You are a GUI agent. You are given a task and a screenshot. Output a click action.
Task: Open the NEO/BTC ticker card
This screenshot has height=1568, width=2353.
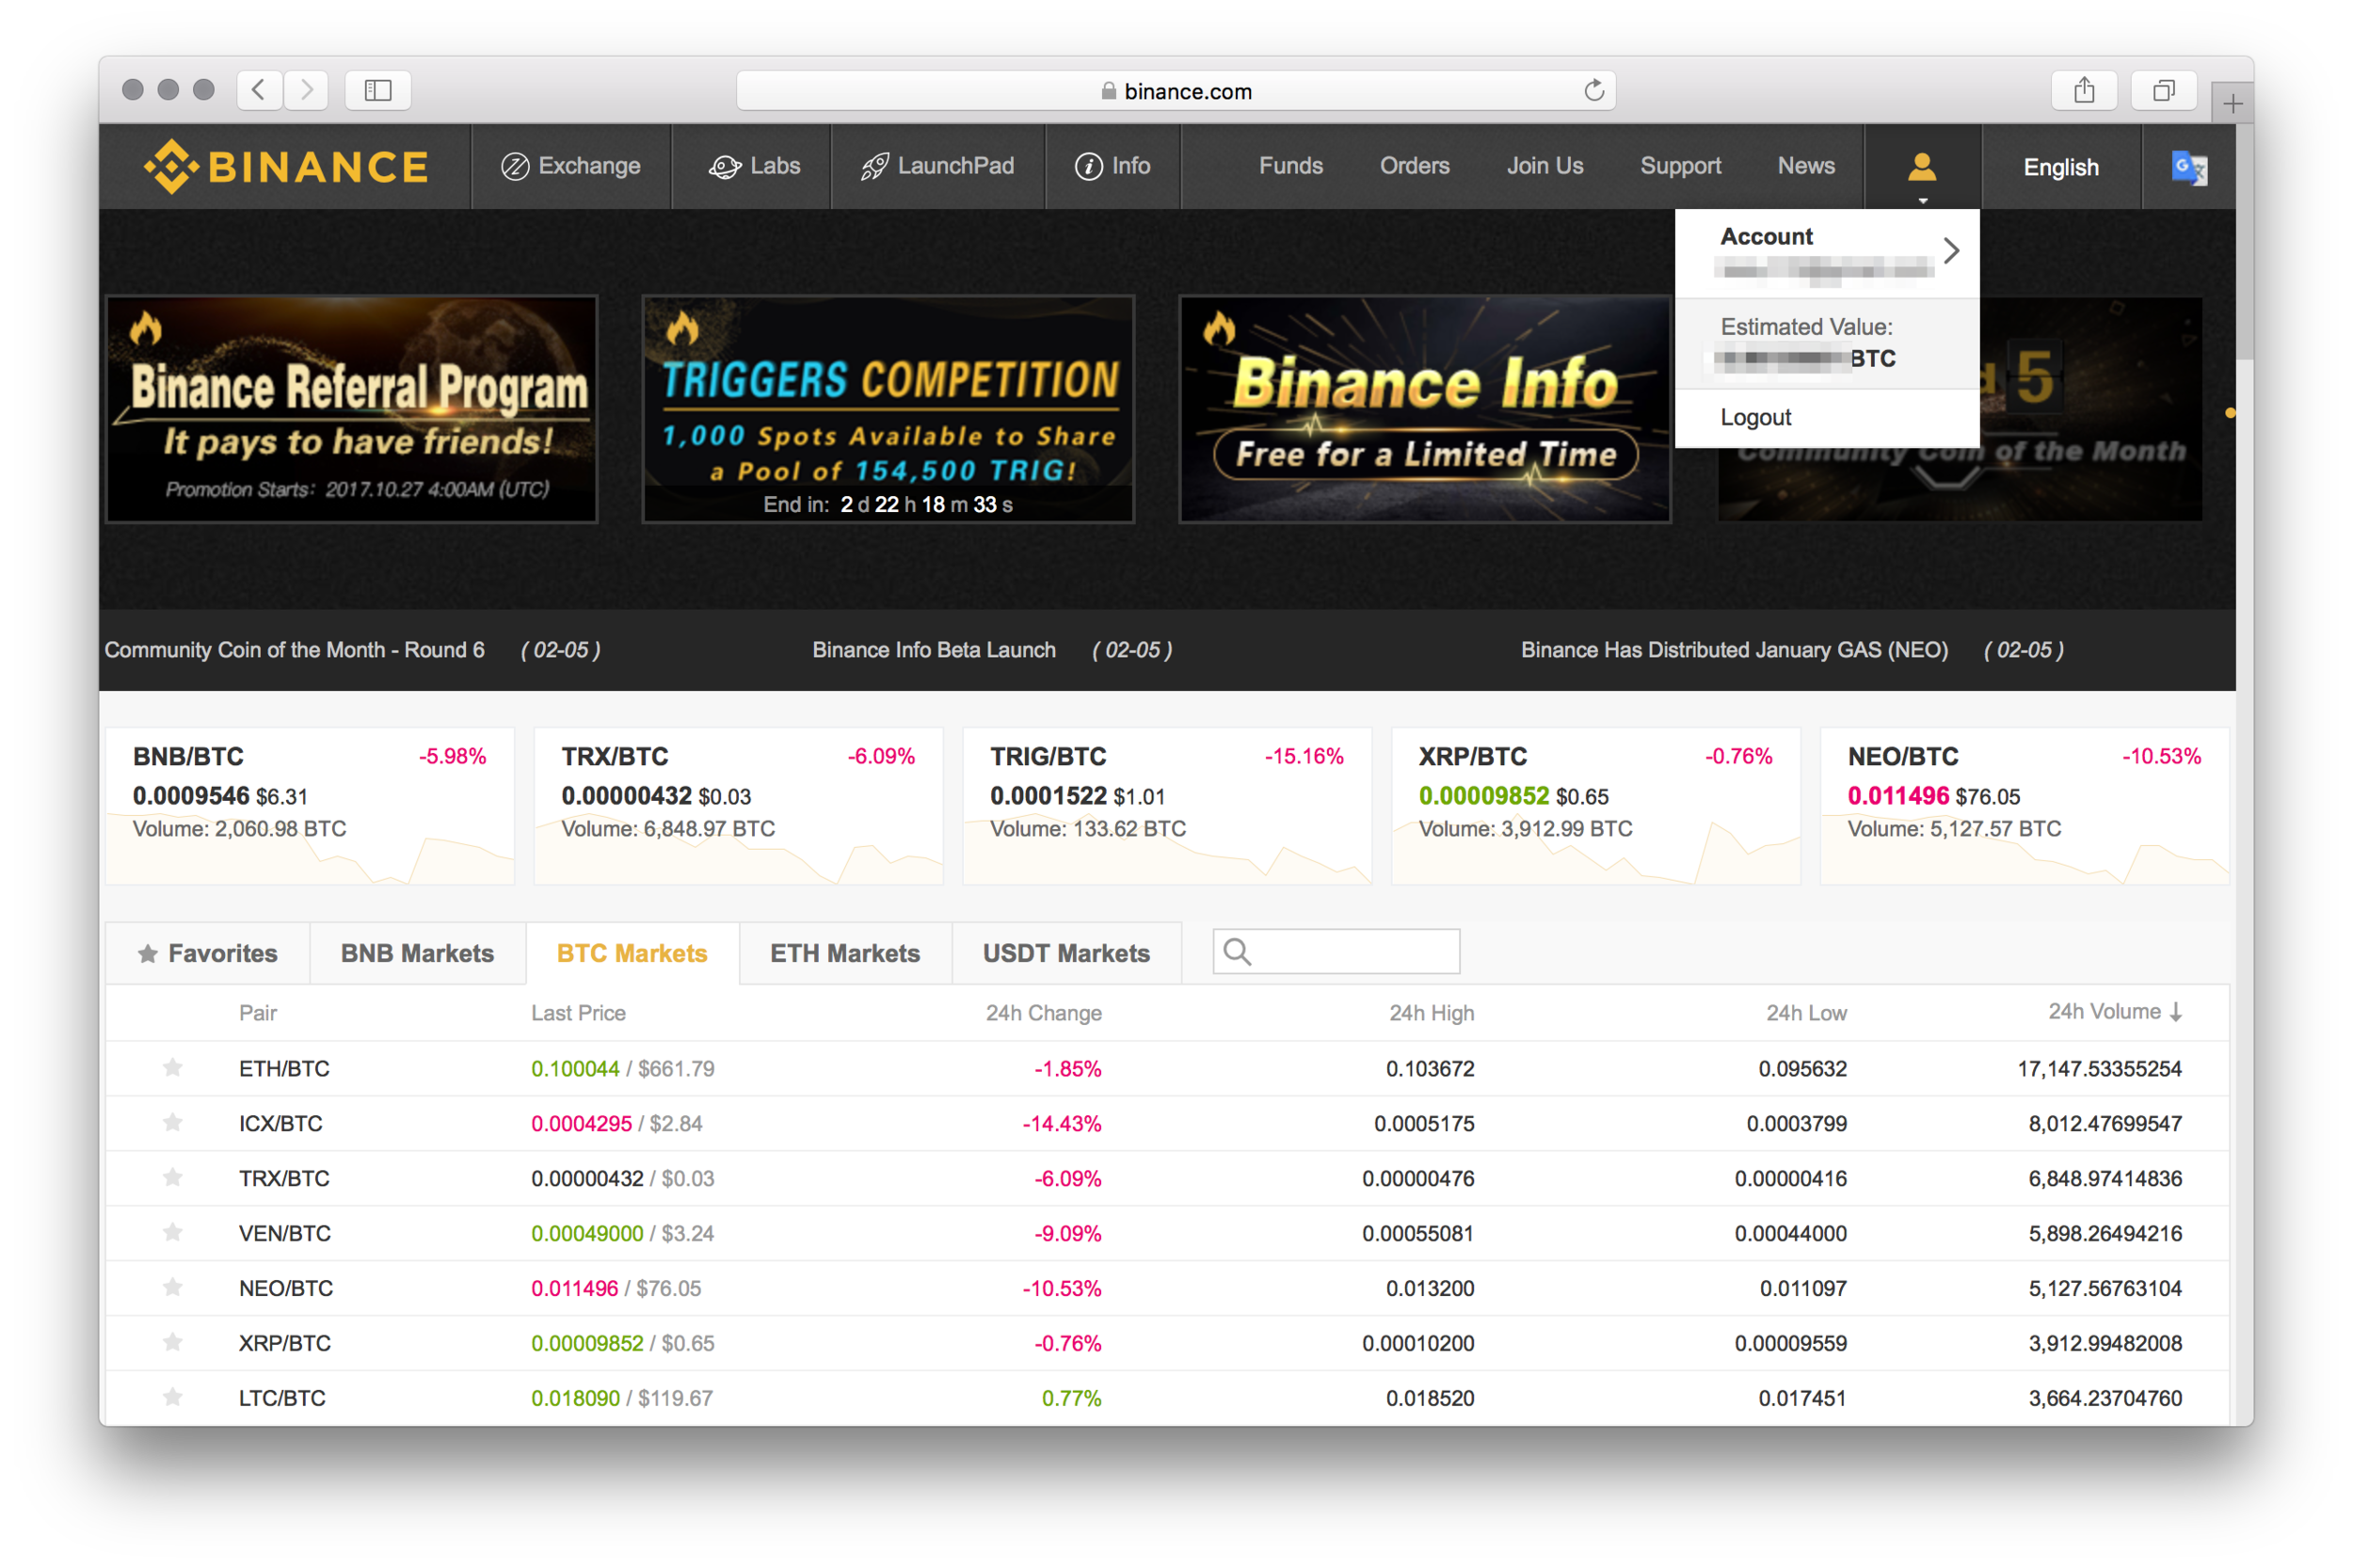coord(2024,806)
